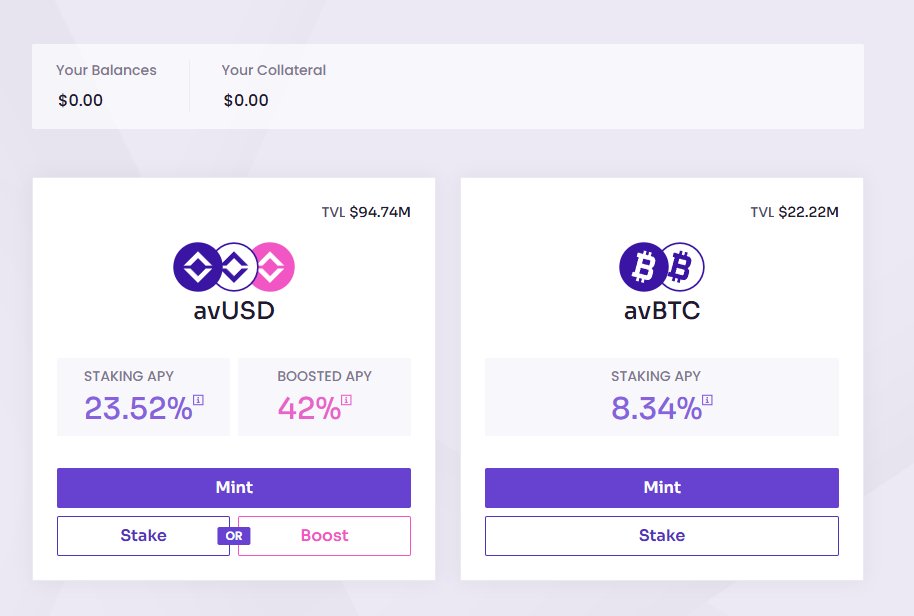Click the info icon beside 8.34% staking APY
This screenshot has height=616, width=914.
pyautogui.click(x=707, y=400)
